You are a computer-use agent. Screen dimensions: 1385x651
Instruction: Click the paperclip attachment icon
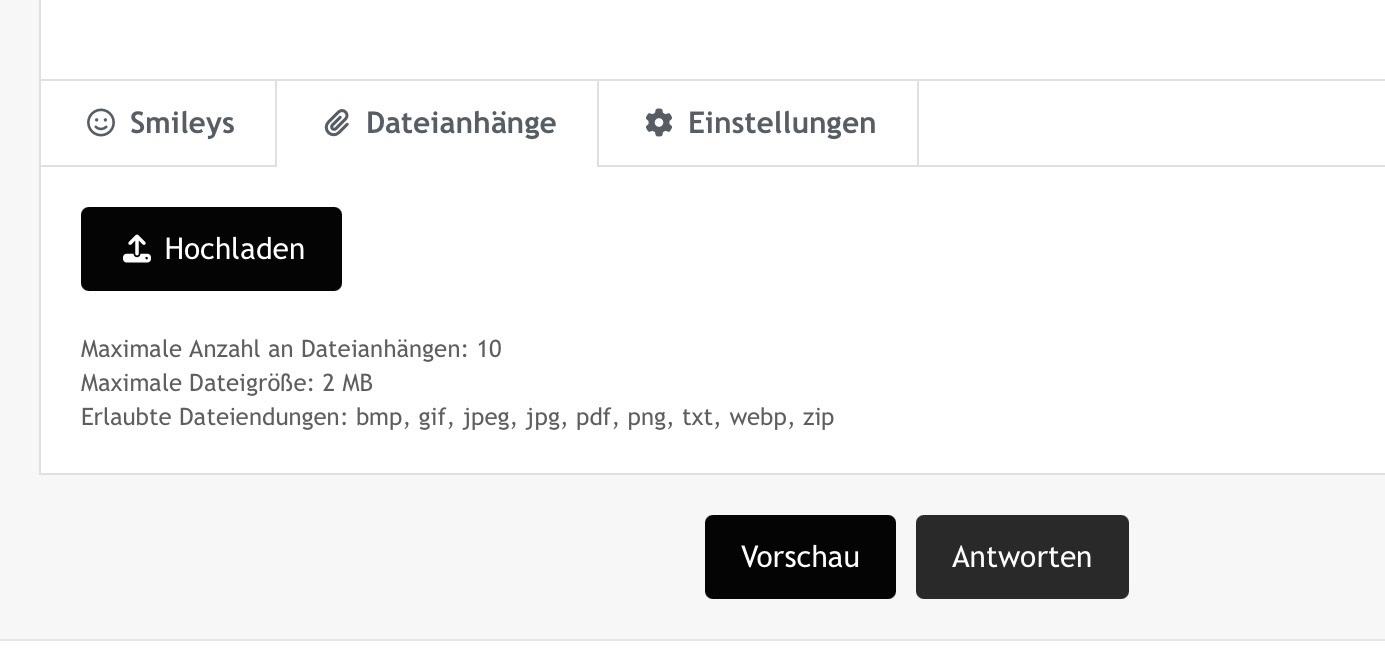point(337,123)
